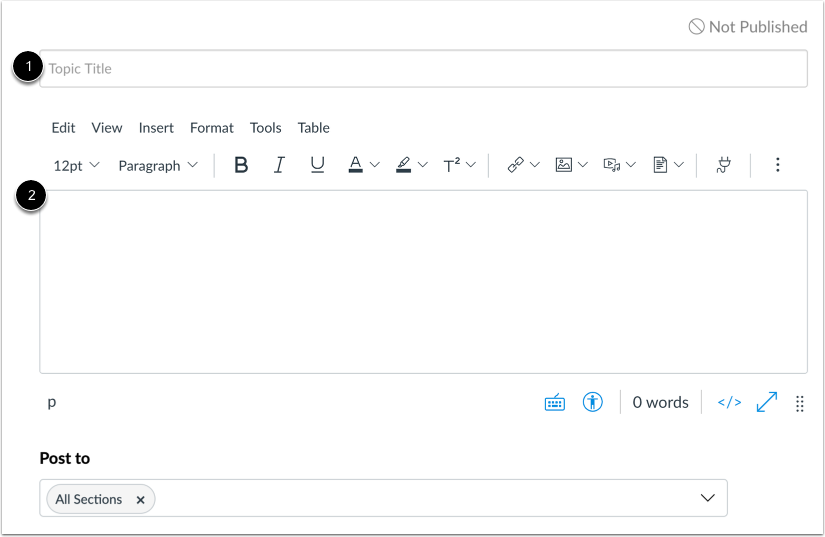825x537 pixels.
Task: Show more toolbar options (three dots)
Action: (x=778, y=165)
